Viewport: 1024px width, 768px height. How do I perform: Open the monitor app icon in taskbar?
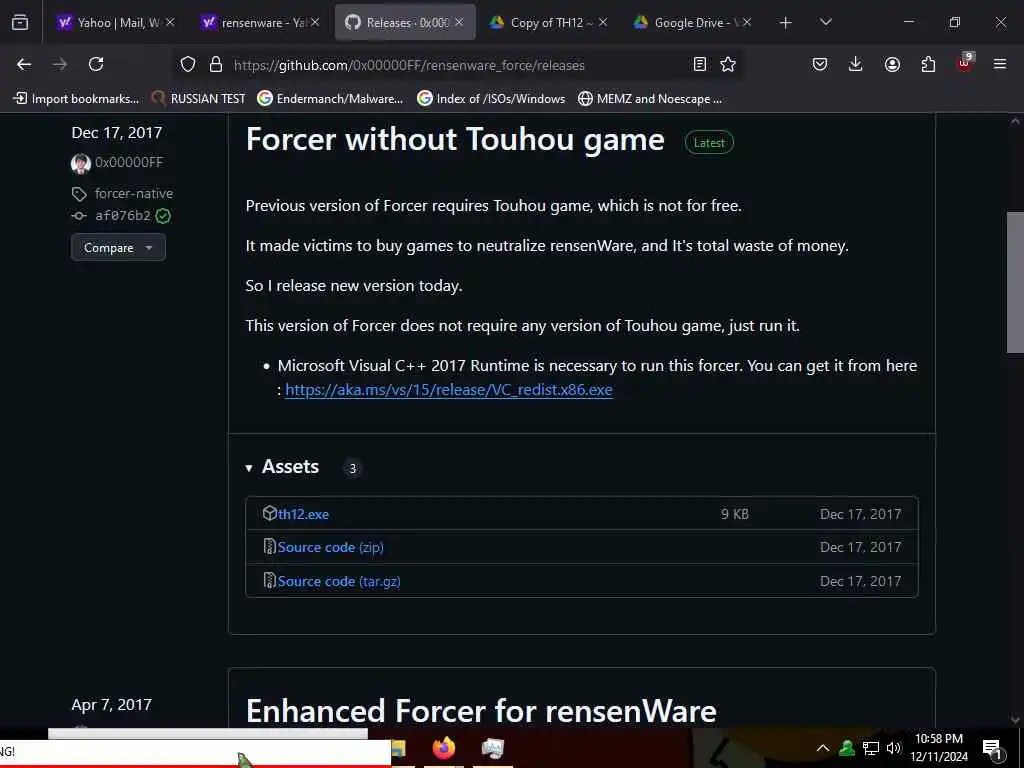[493, 748]
